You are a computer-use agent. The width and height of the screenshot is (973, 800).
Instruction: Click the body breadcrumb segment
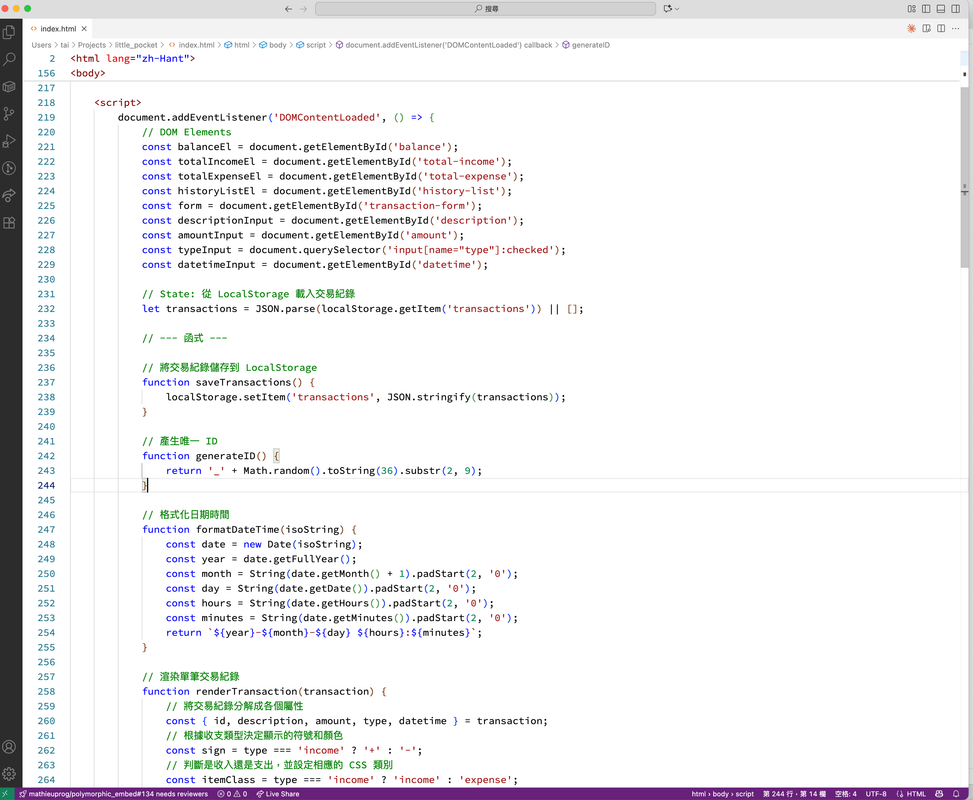(277, 45)
